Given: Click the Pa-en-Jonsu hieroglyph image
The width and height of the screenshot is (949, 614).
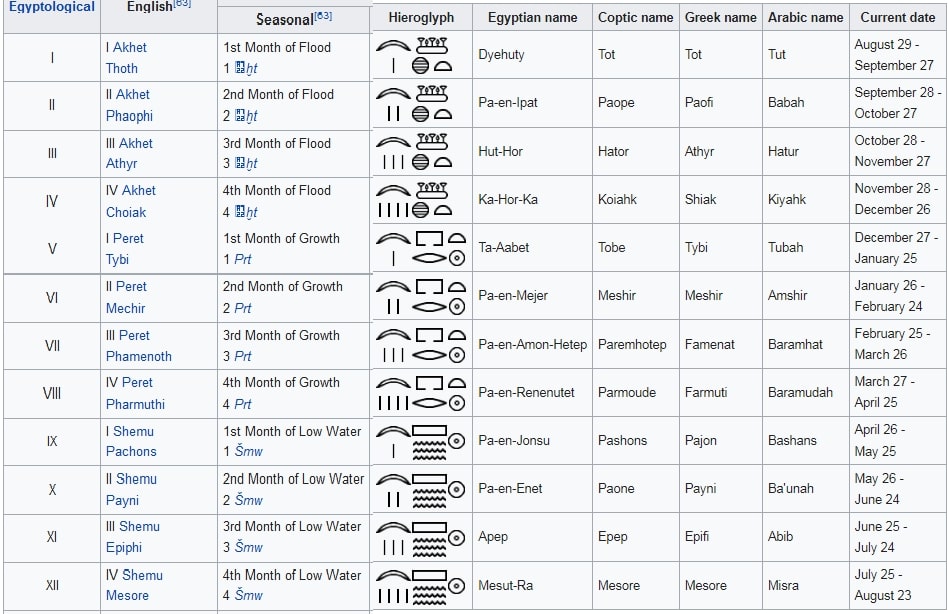Looking at the screenshot, I should (421, 441).
